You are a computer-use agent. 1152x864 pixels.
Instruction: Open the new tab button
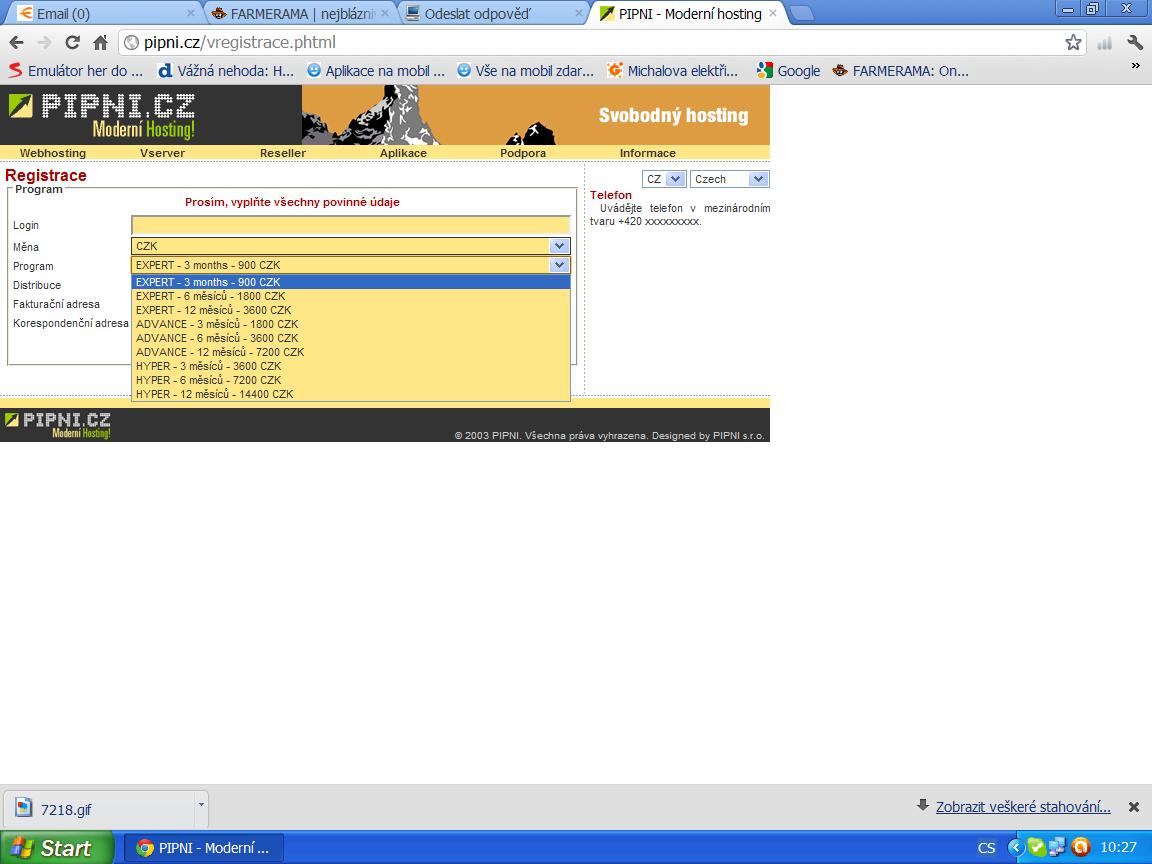[802, 13]
